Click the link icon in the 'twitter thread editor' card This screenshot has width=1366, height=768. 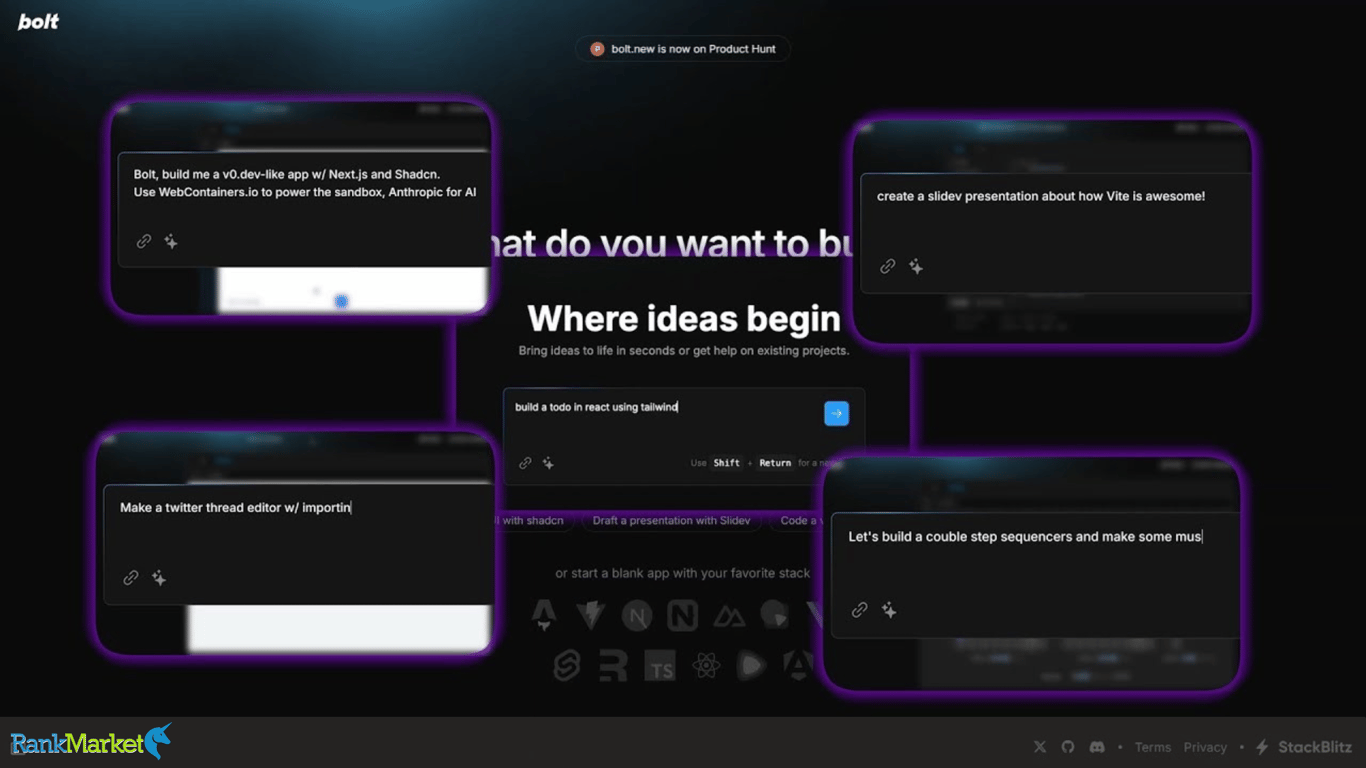[131, 578]
